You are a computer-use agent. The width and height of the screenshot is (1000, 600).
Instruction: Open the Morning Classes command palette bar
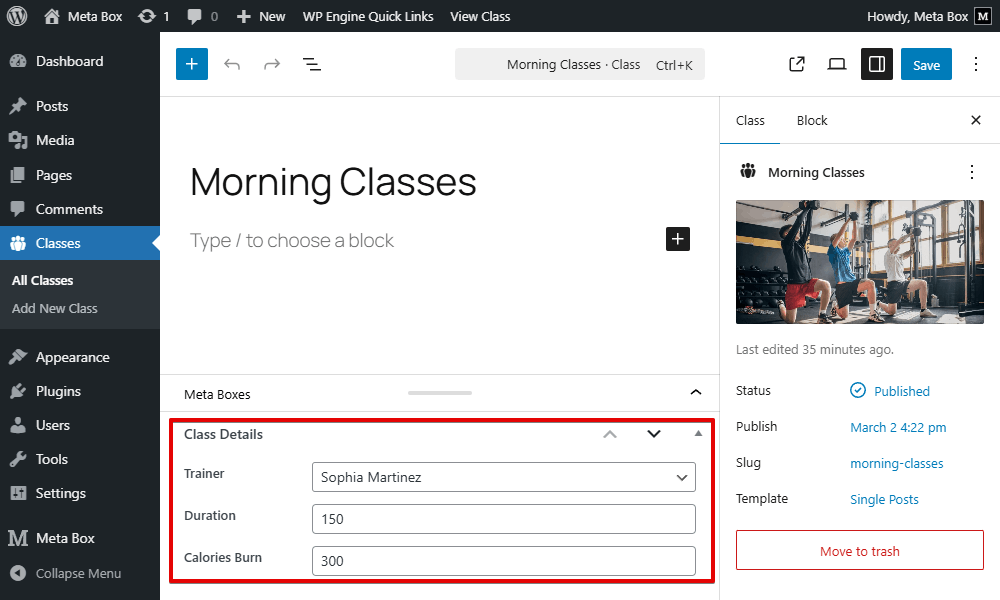pos(580,64)
